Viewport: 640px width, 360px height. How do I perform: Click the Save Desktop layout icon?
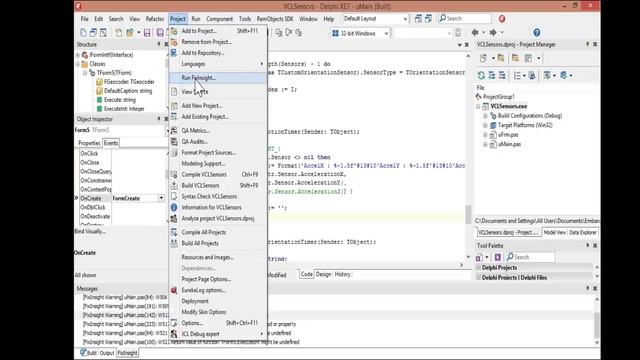pos(418,19)
